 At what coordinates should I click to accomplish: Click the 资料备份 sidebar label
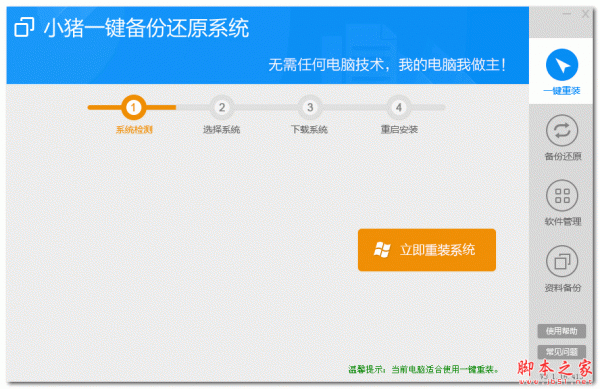(x=563, y=288)
